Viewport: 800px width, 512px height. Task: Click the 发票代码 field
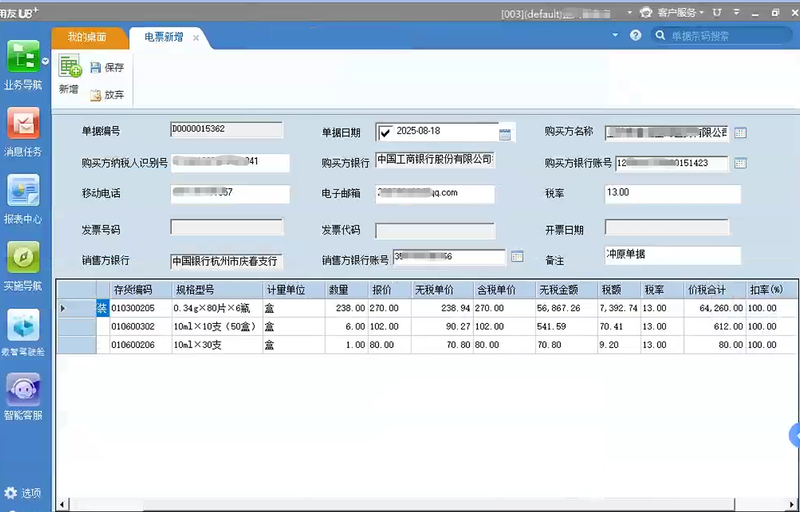435,231
